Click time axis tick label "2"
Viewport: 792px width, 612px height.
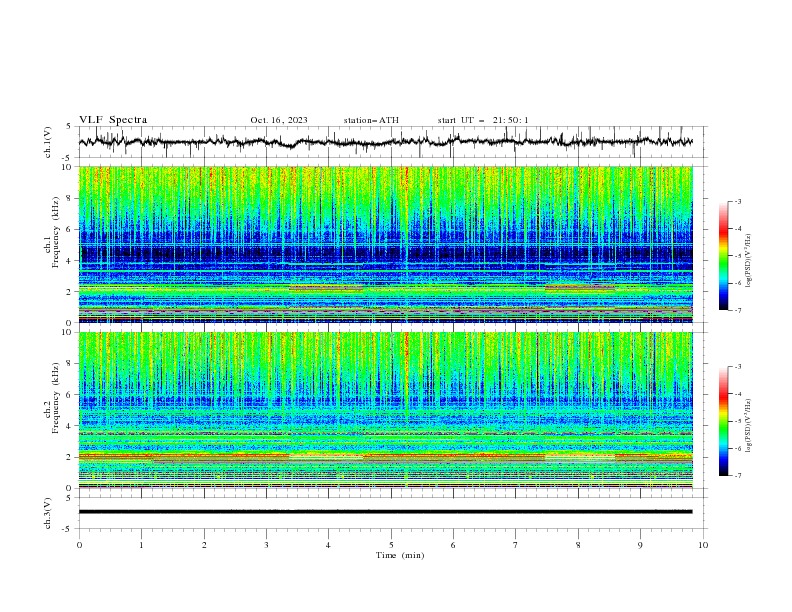coord(204,545)
